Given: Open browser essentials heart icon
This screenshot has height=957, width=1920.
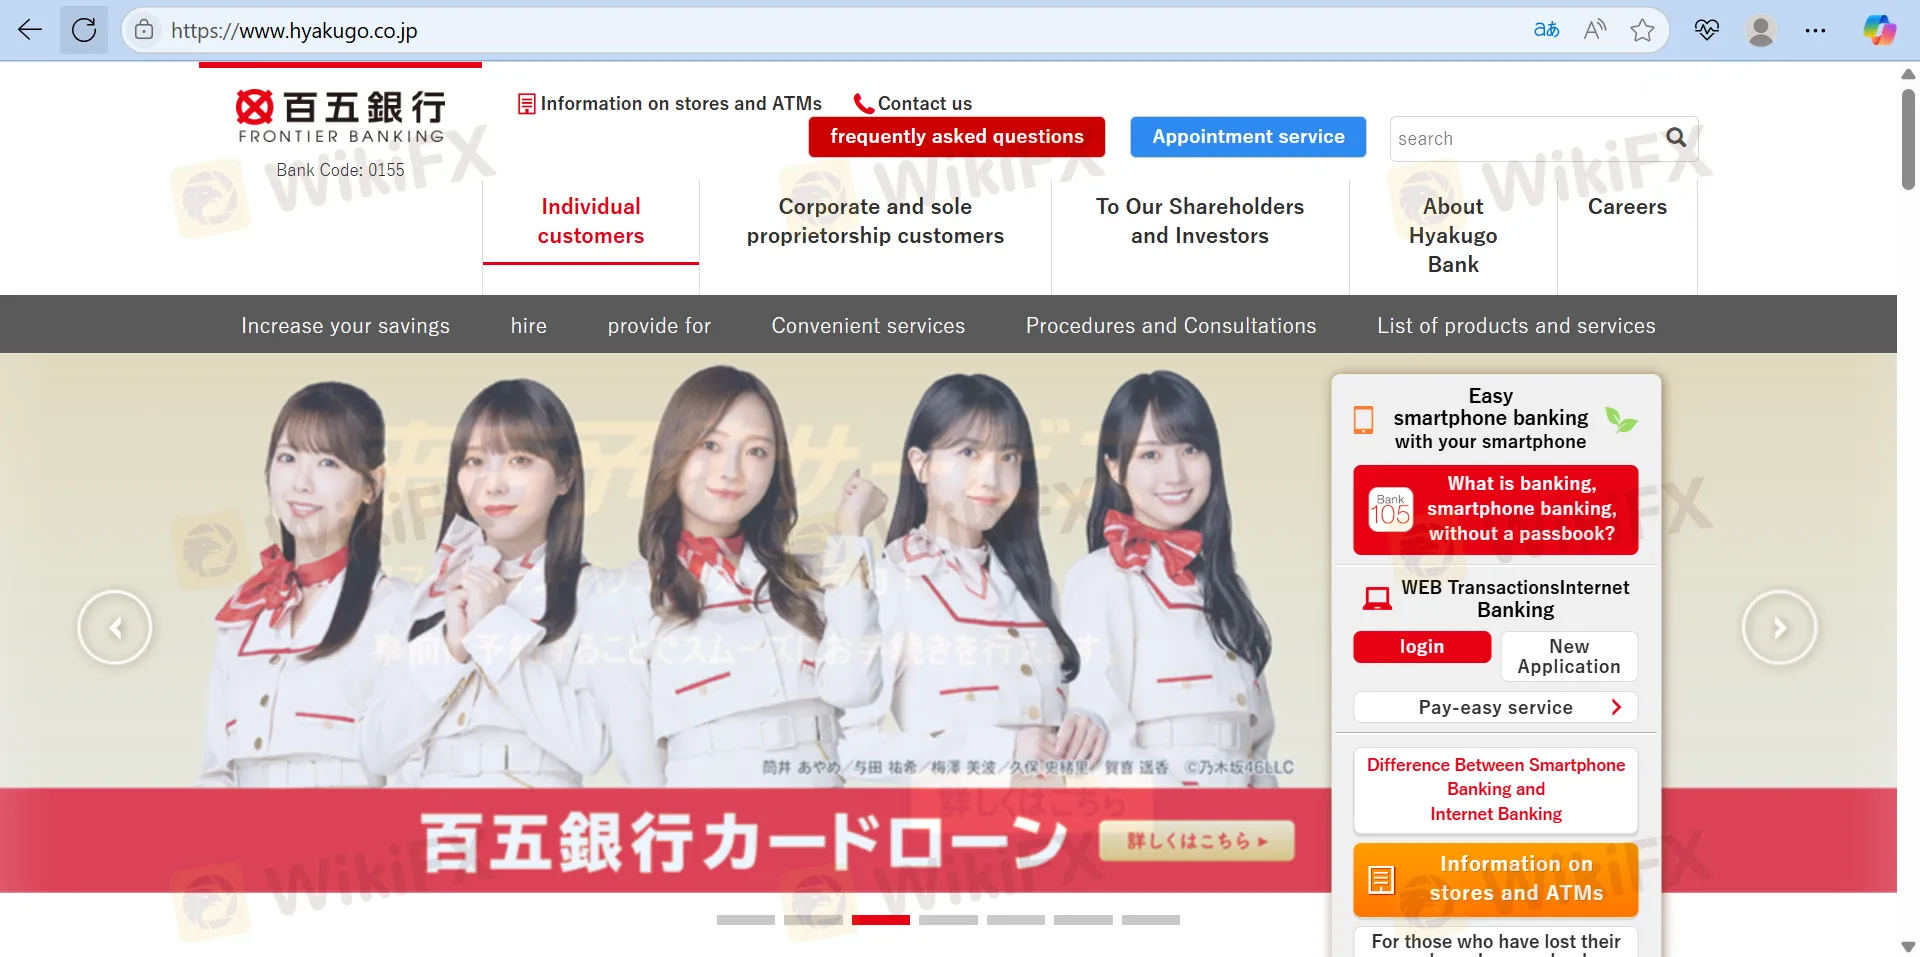Looking at the screenshot, I should (x=1707, y=30).
